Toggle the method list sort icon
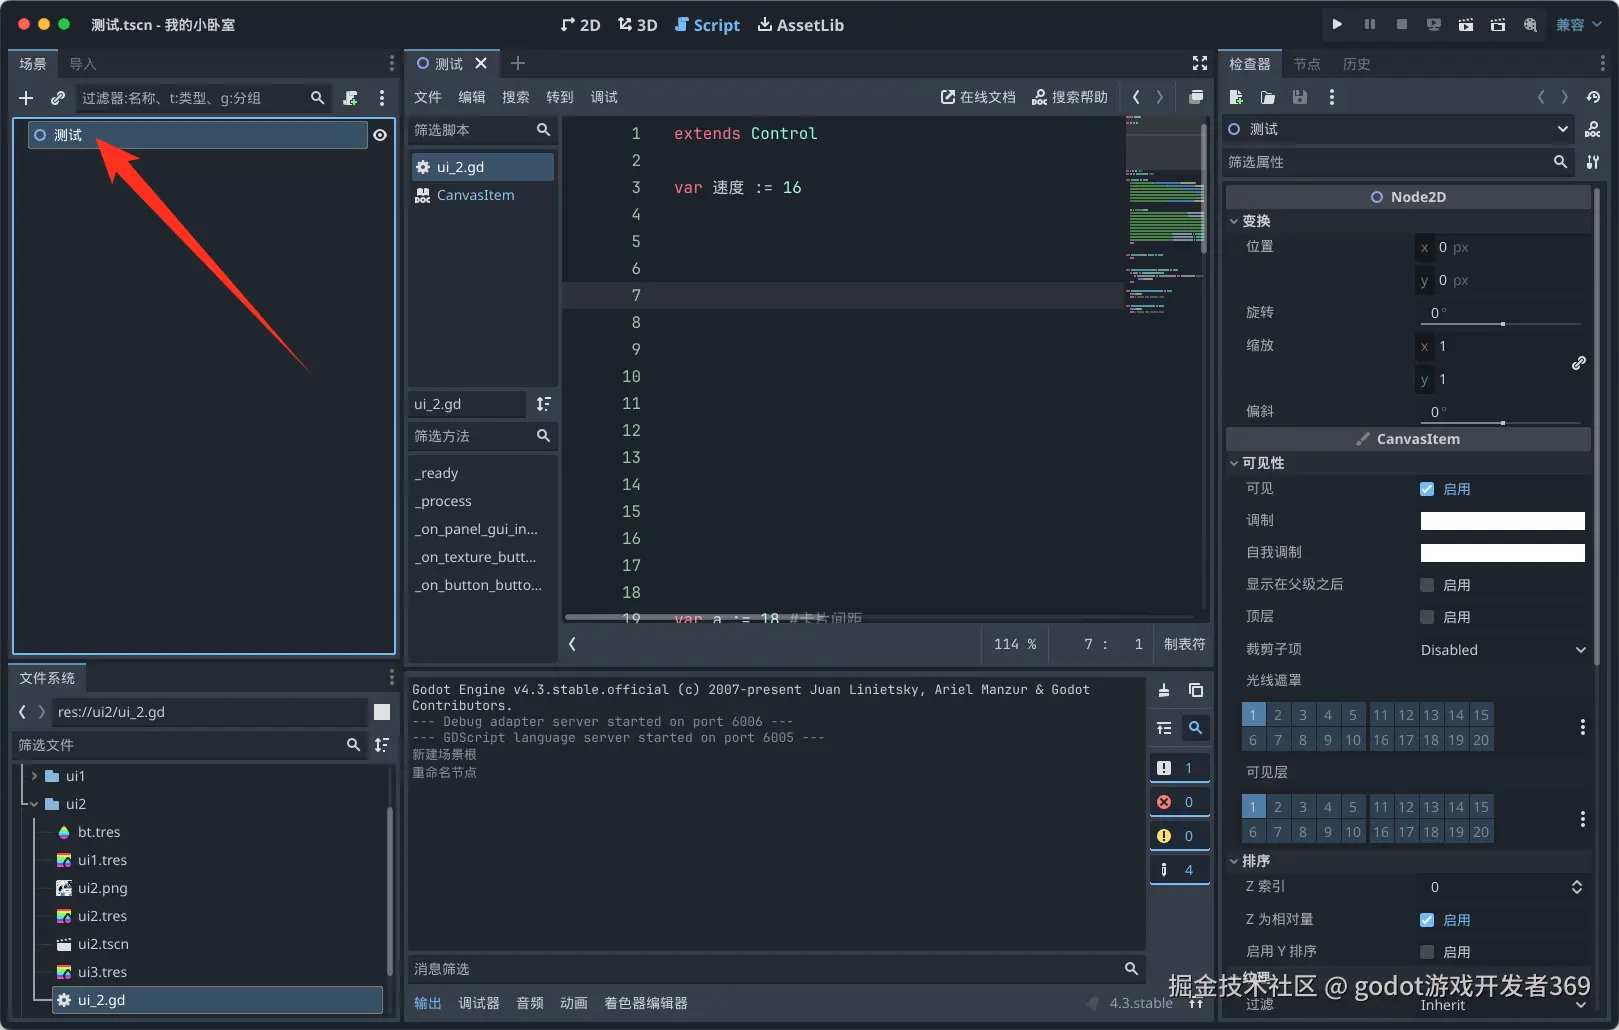Screen dimensions: 1619x1030 (x=543, y=404)
